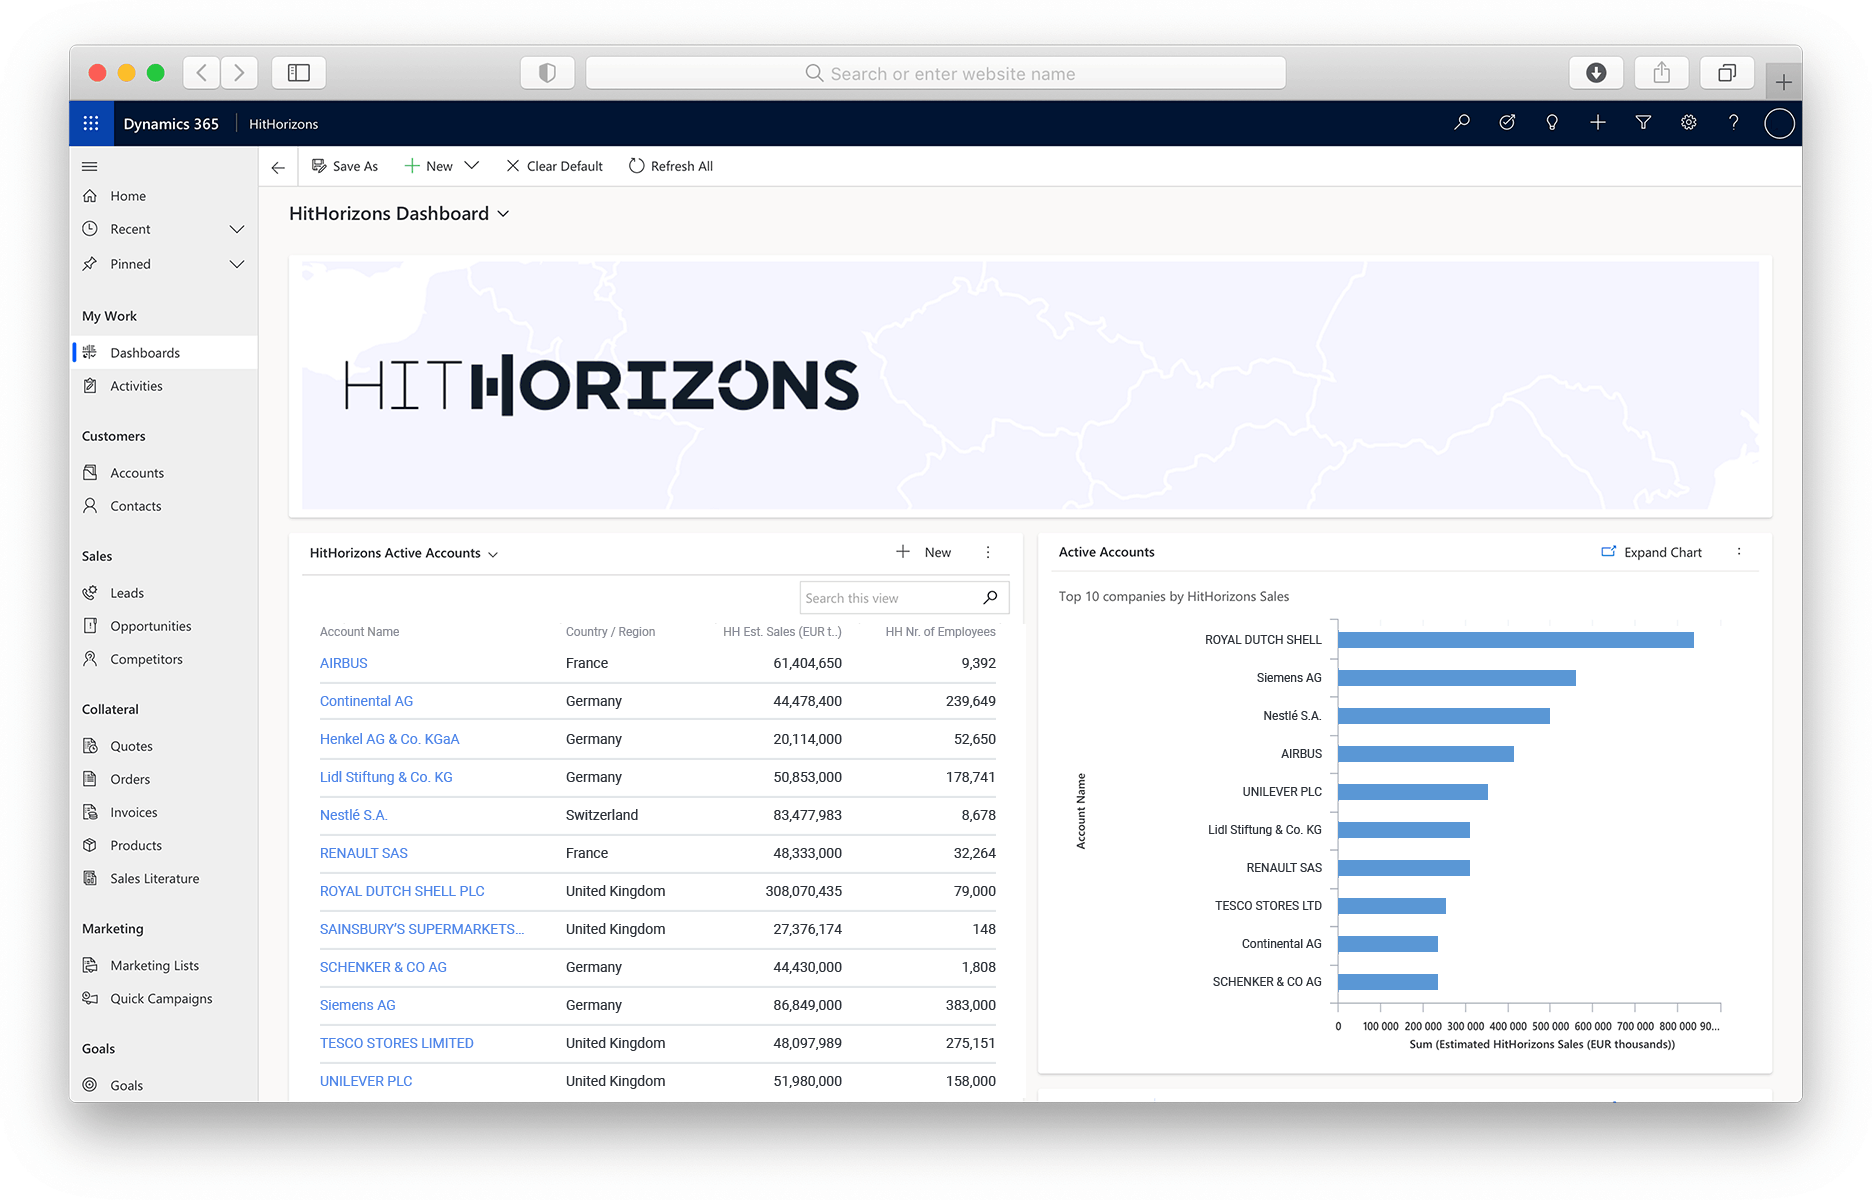
Task: Click Save As in the command bar
Action: [345, 166]
